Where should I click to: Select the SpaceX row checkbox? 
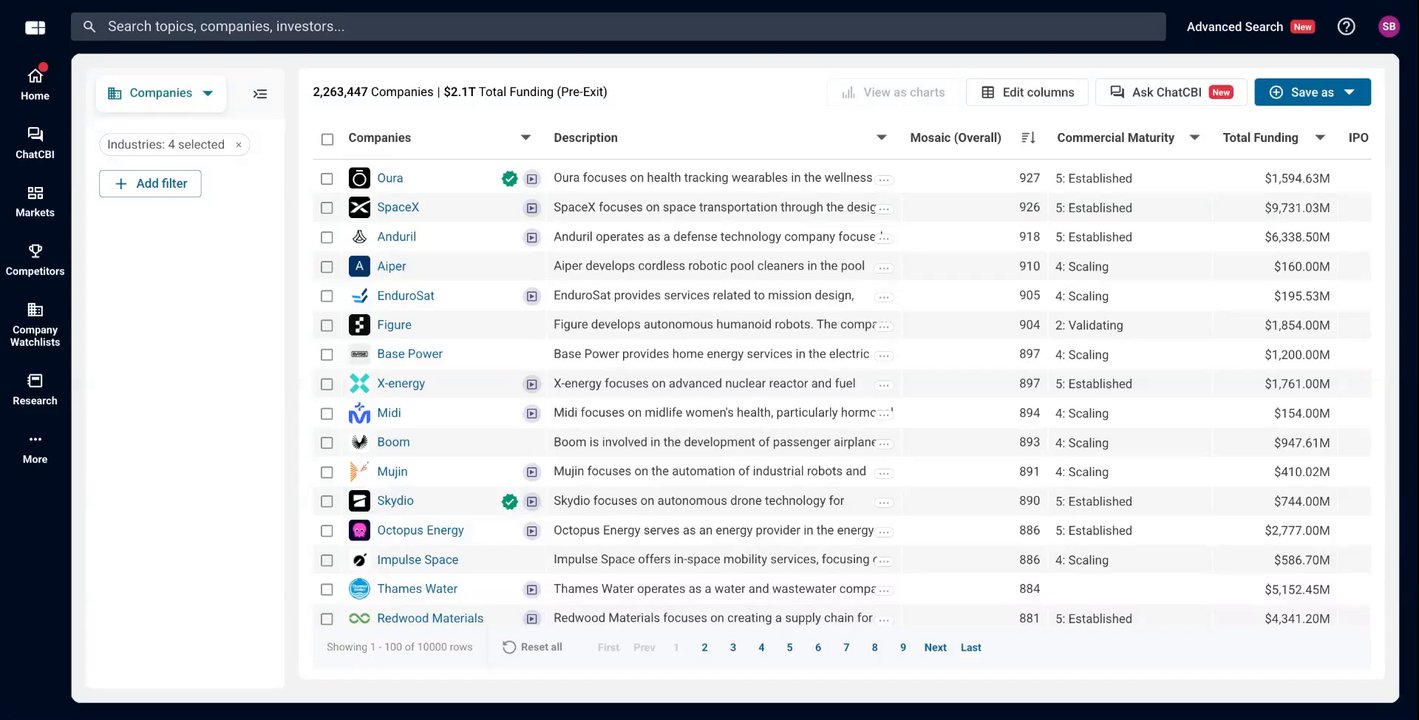click(x=327, y=208)
